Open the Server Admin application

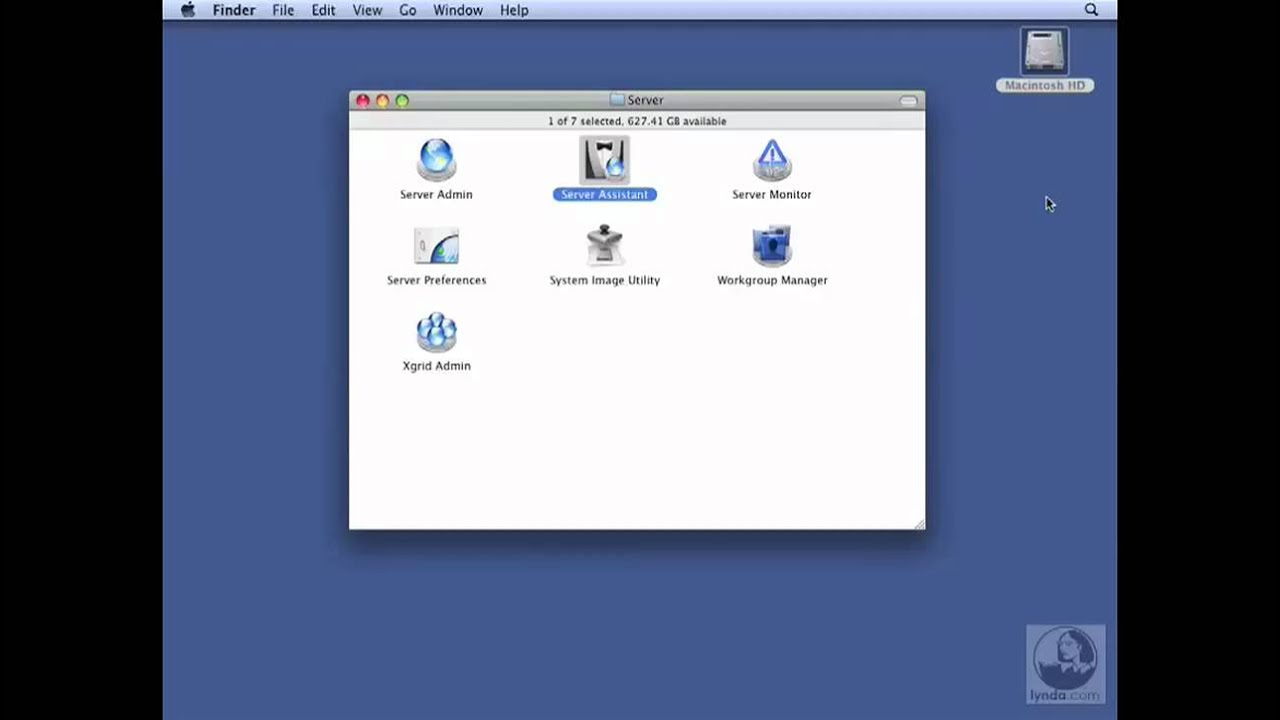pyautogui.click(x=436, y=160)
